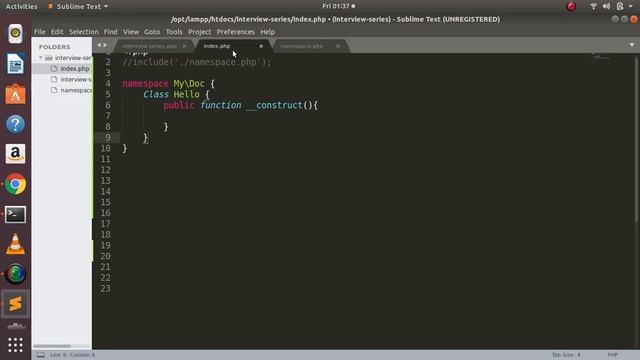This screenshot has height=360, width=640.
Task: Click My\Doc namespace name
Action: click(189, 84)
